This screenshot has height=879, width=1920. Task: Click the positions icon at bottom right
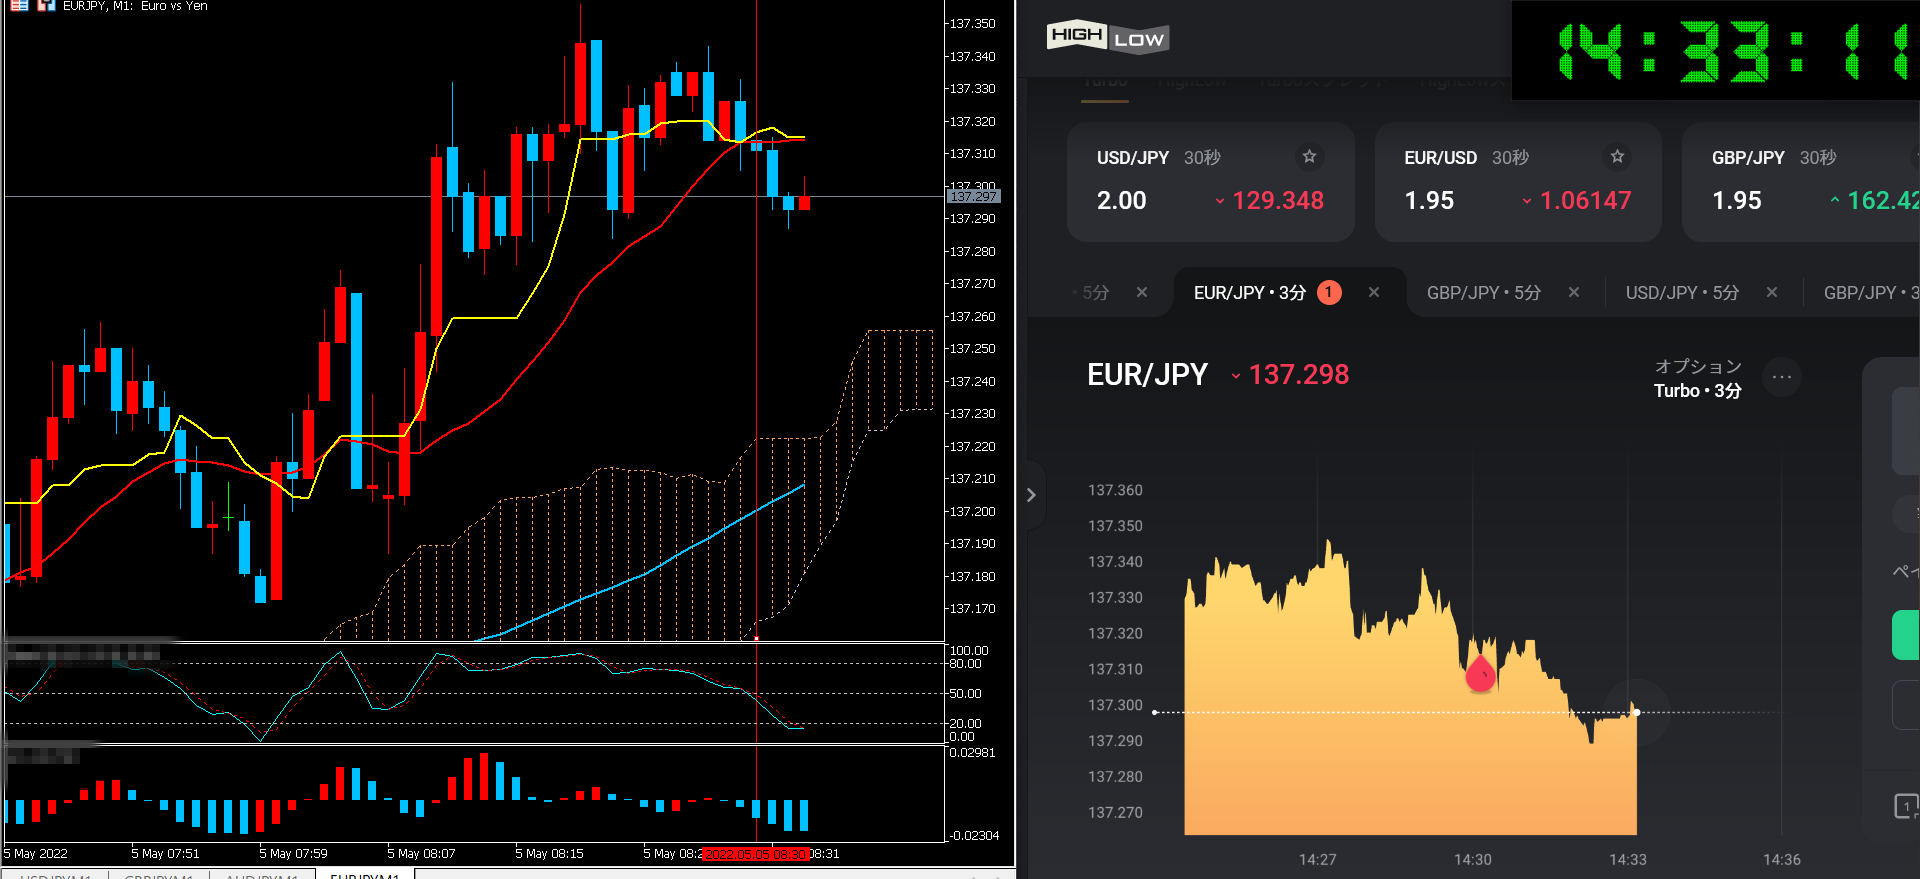pos(1907,806)
